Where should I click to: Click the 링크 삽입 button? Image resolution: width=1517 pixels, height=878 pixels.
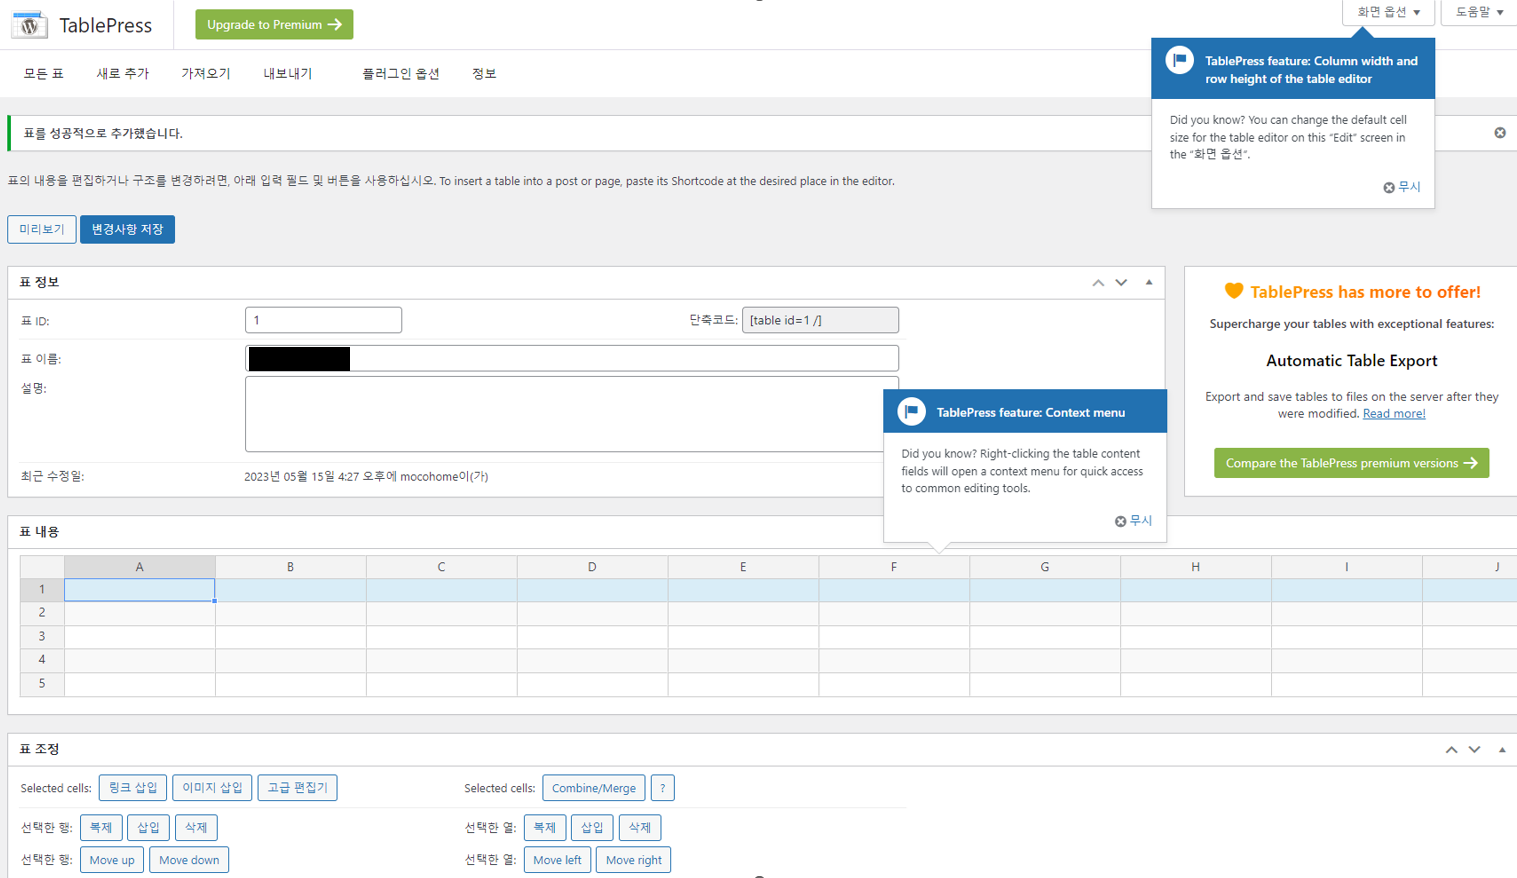coord(133,788)
